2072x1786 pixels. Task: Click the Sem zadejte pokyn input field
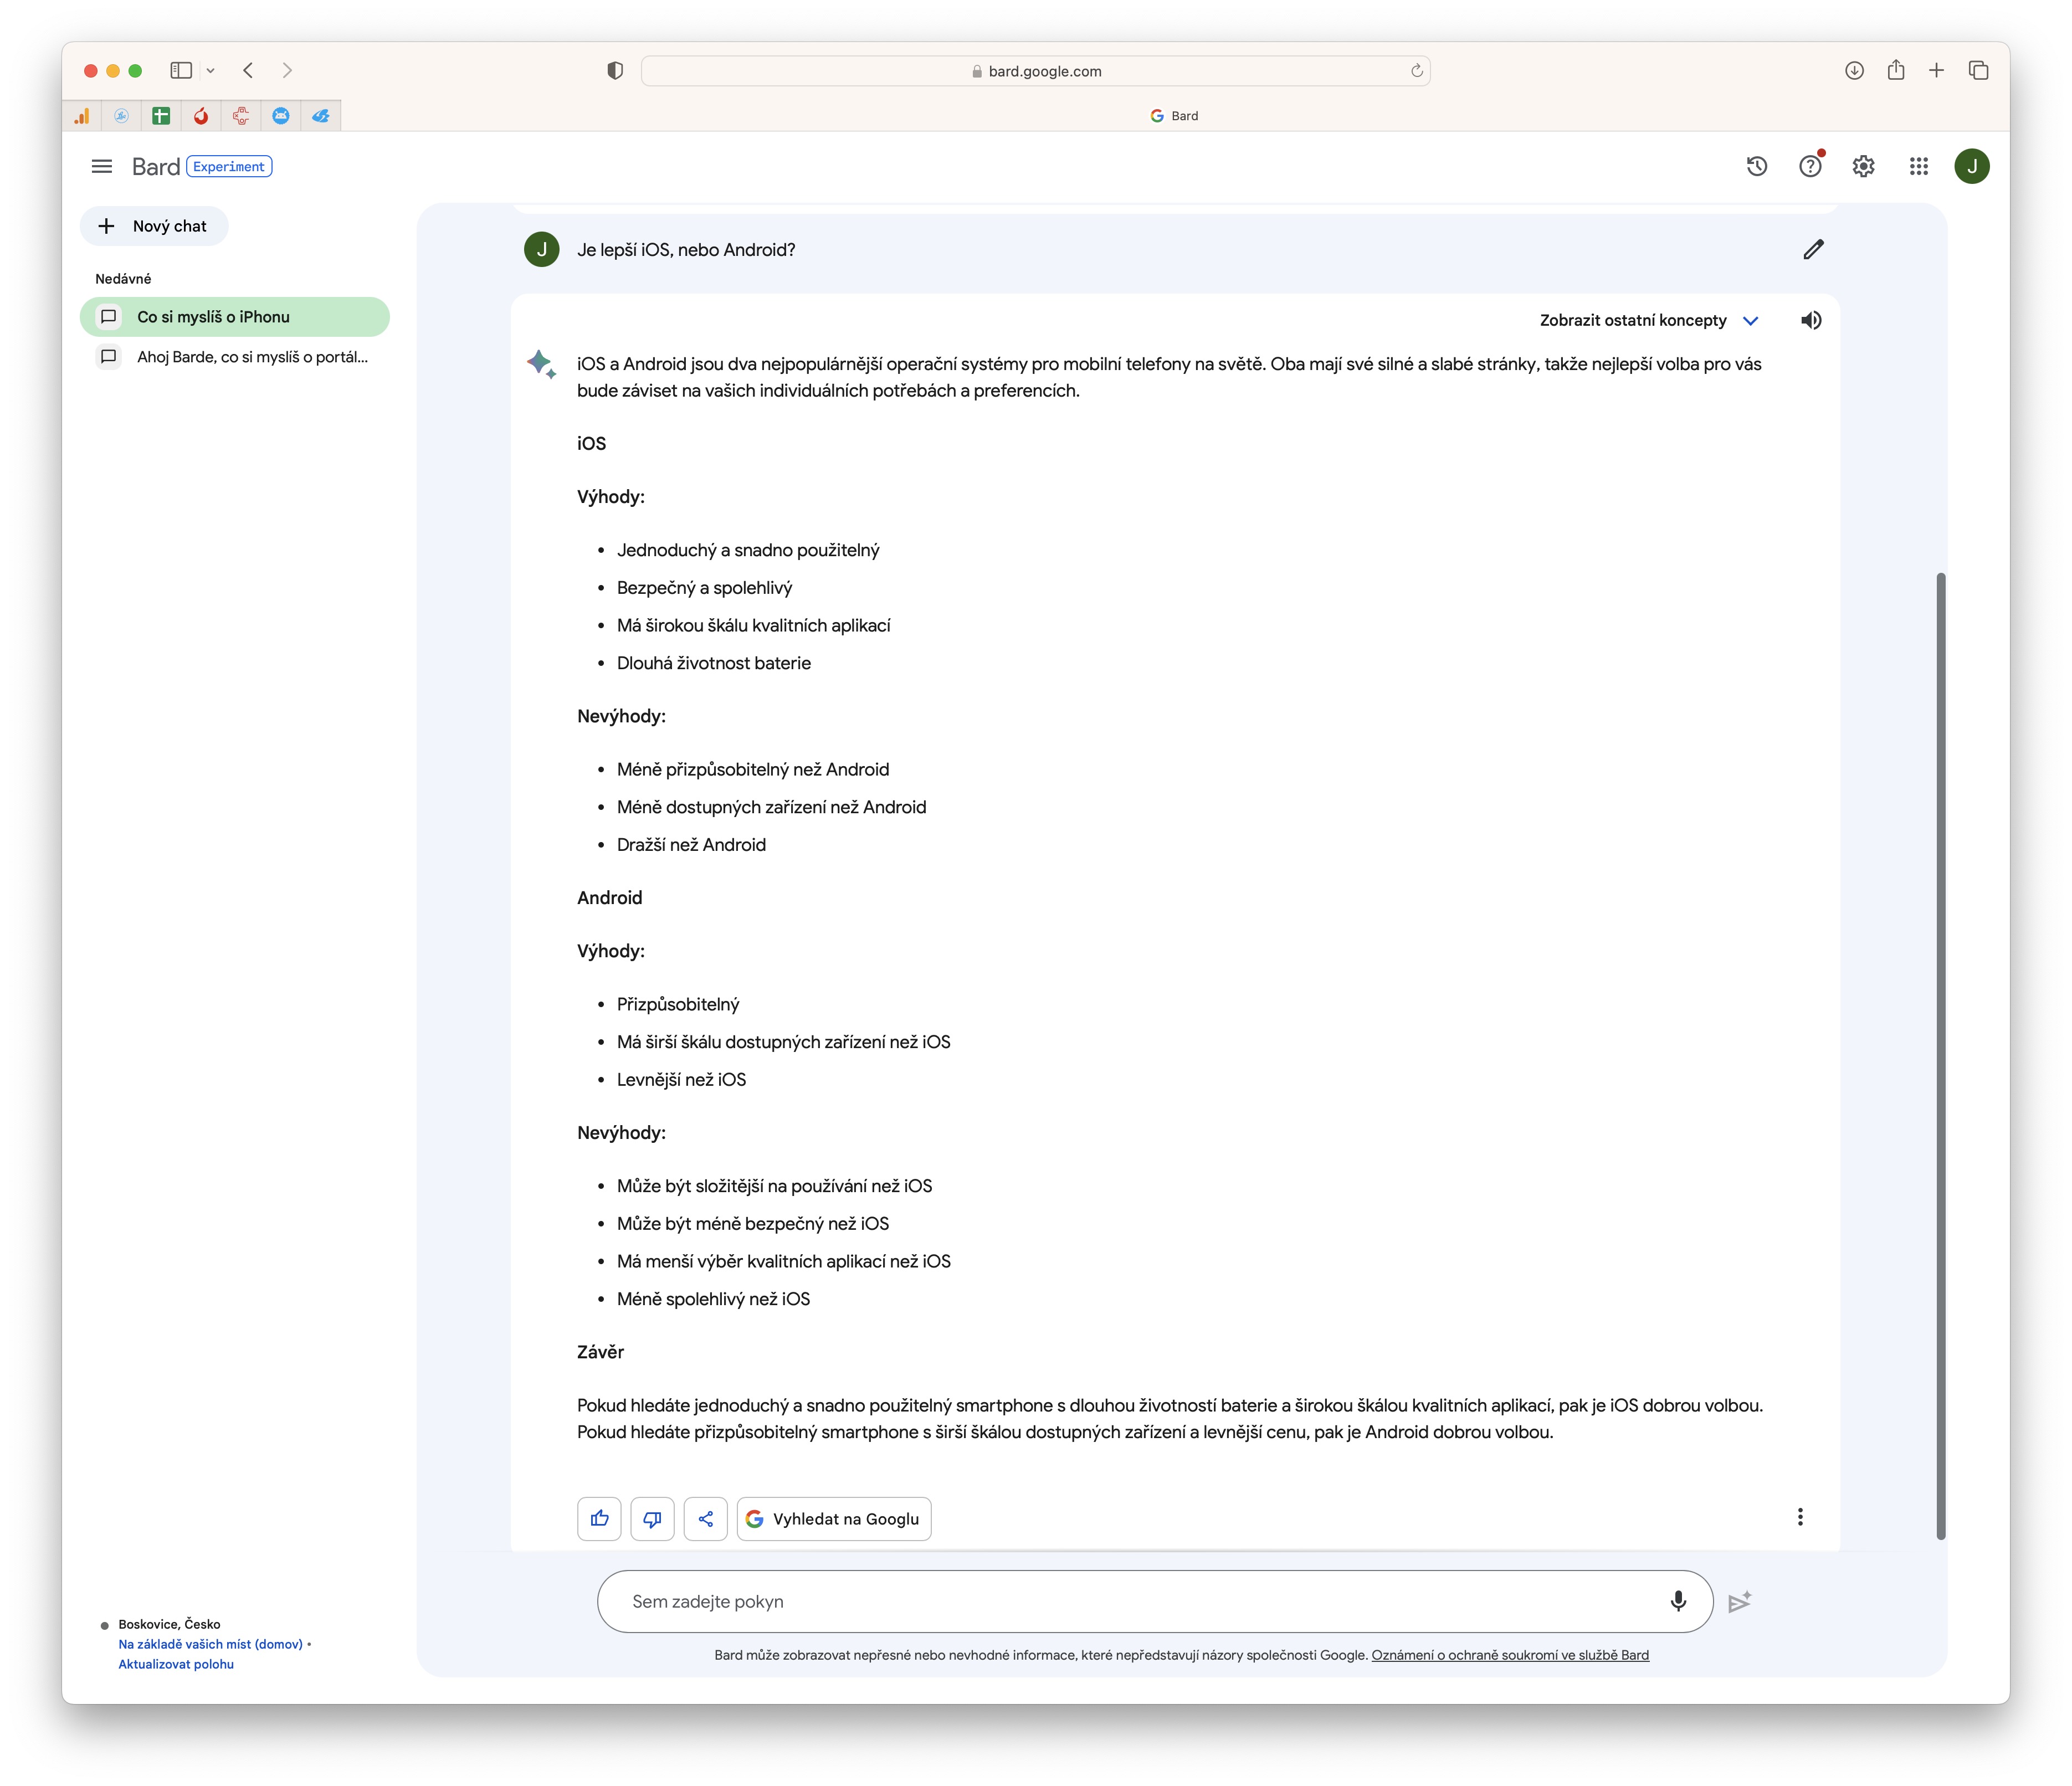coord(1130,1601)
